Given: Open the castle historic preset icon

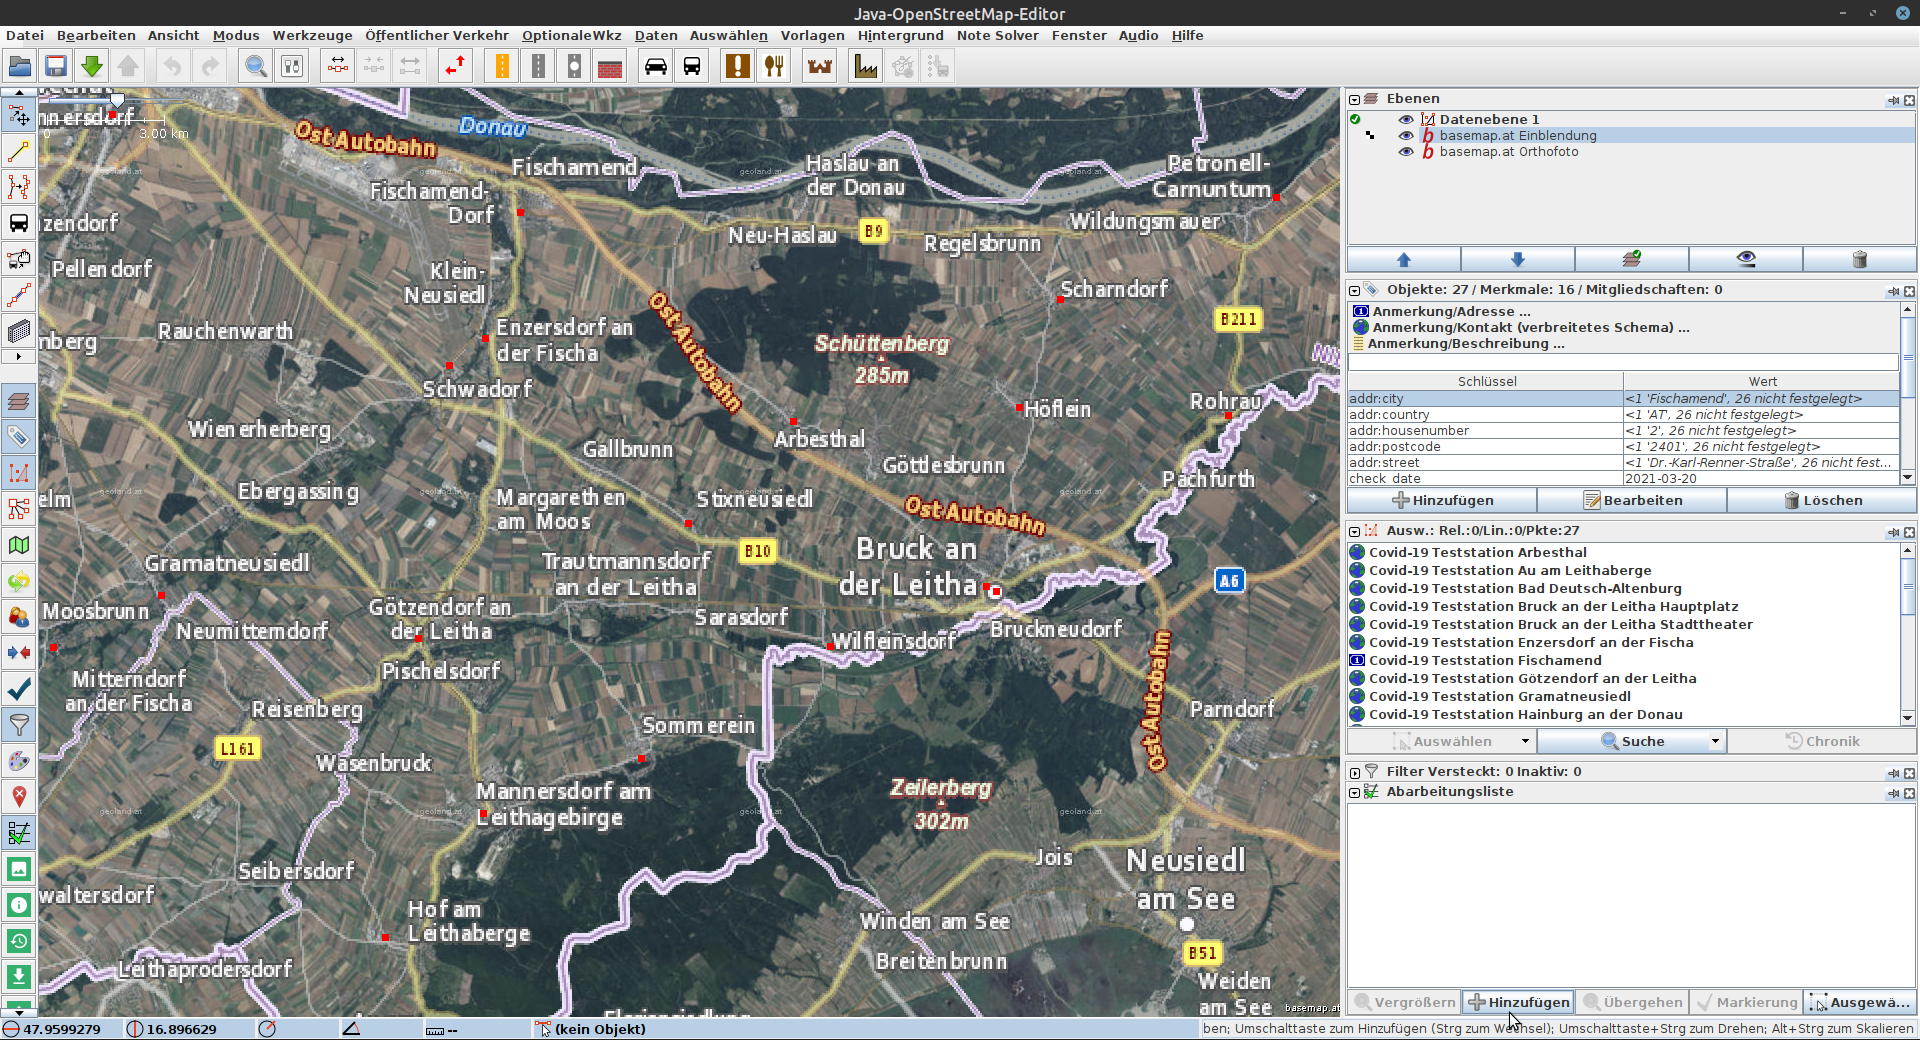Looking at the screenshot, I should click(x=820, y=67).
